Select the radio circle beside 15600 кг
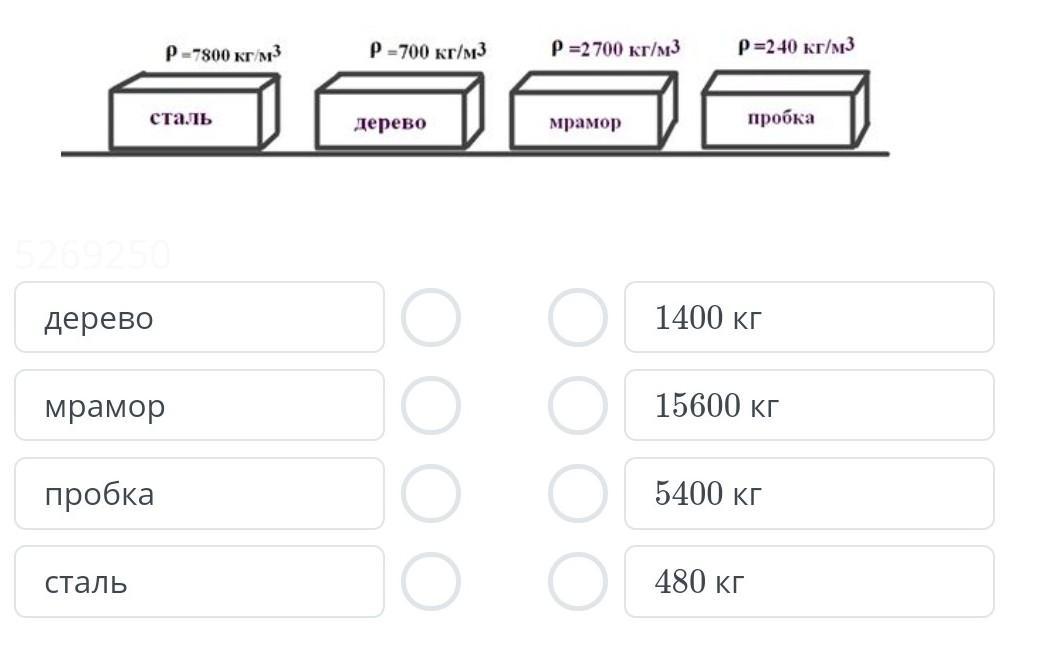The image size is (1044, 652). pyautogui.click(x=578, y=406)
